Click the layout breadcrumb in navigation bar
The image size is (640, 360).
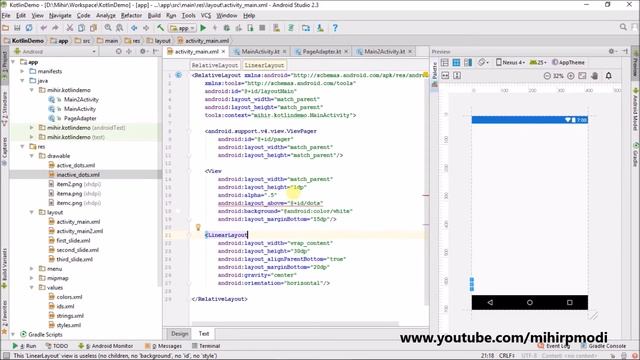pos(159,41)
